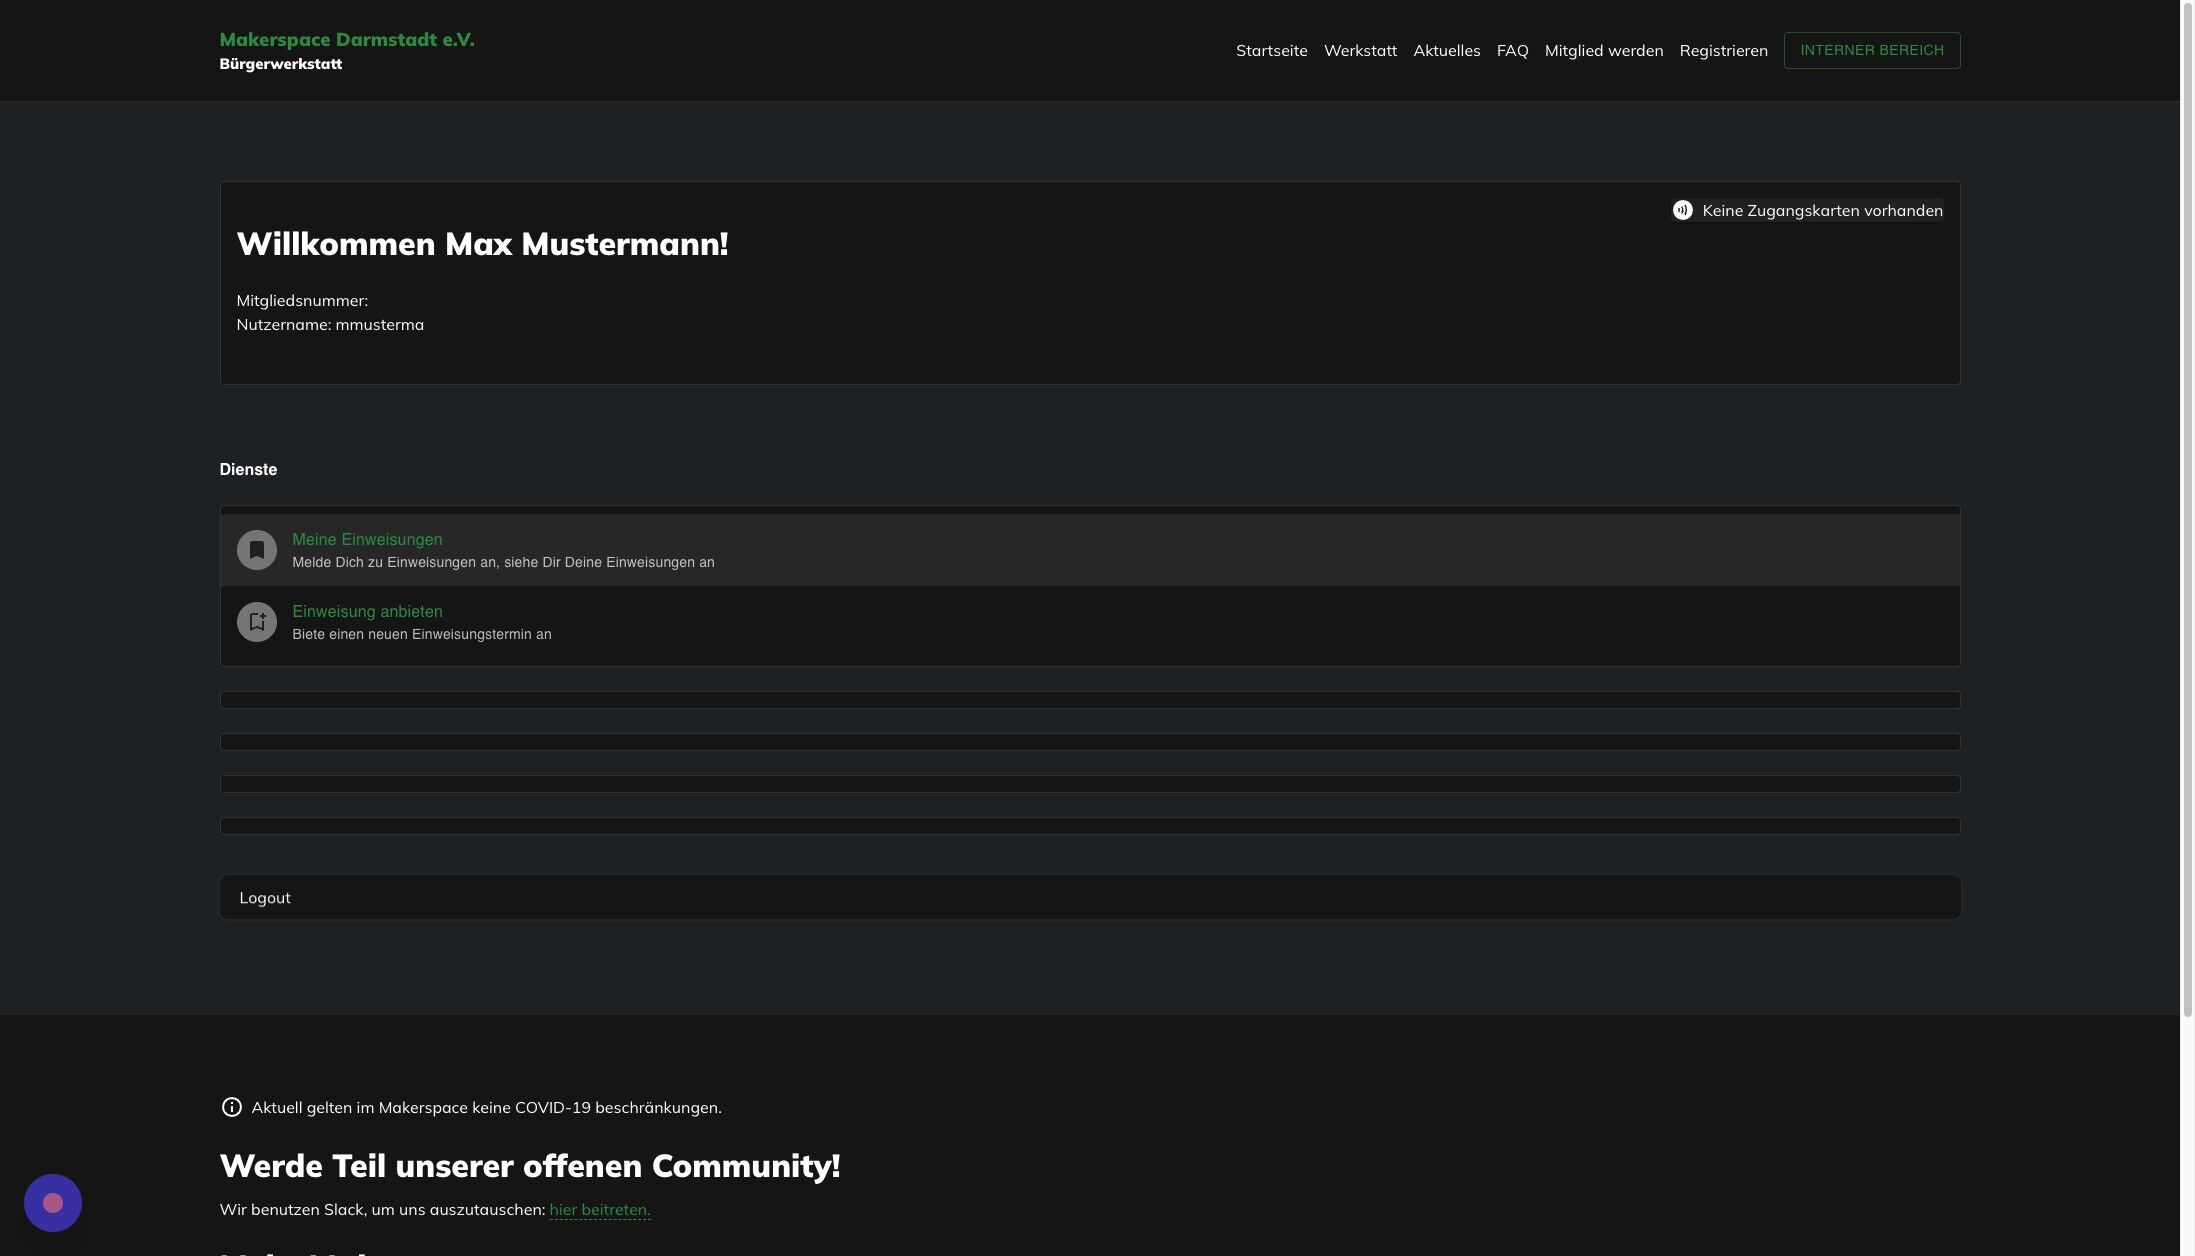The width and height of the screenshot is (2195, 1256).
Task: Open the Meine Einweisungen link
Action: pyautogui.click(x=367, y=539)
